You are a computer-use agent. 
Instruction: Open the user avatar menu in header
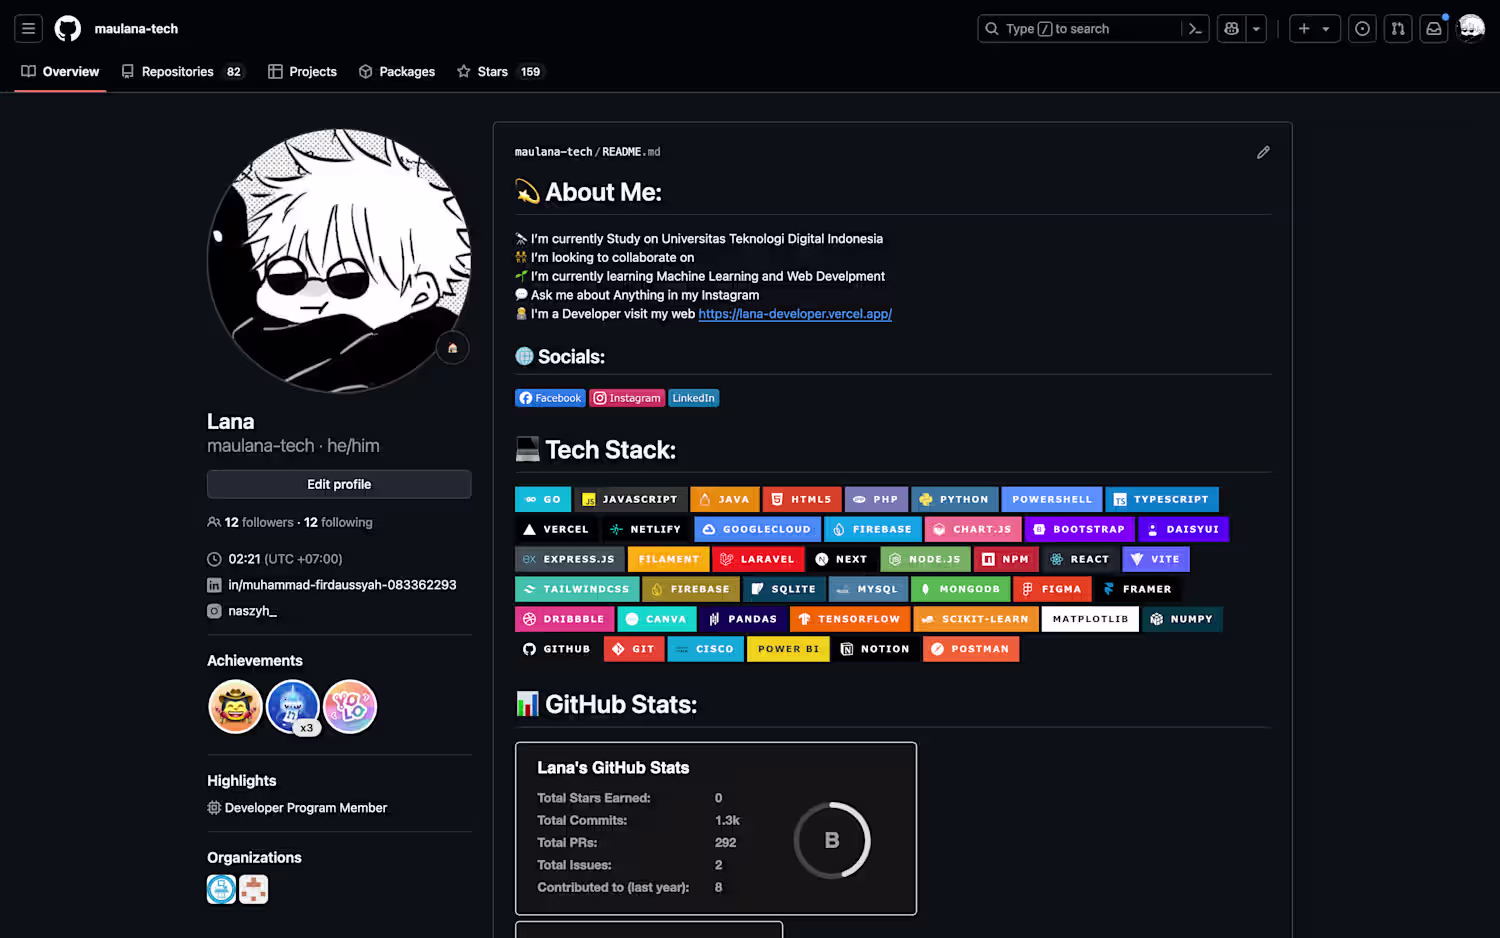tap(1471, 29)
